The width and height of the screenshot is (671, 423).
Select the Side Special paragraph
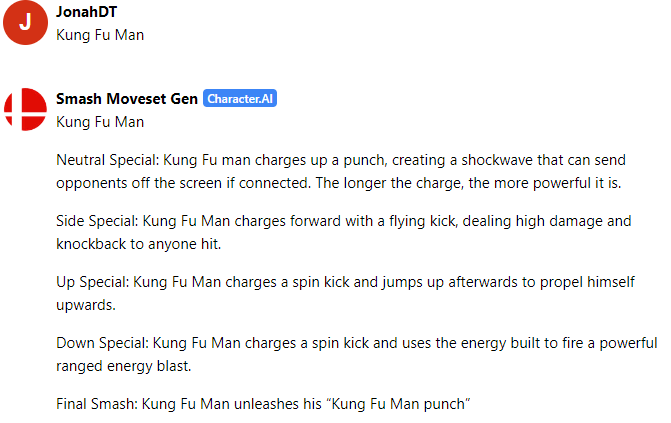[x=344, y=232]
